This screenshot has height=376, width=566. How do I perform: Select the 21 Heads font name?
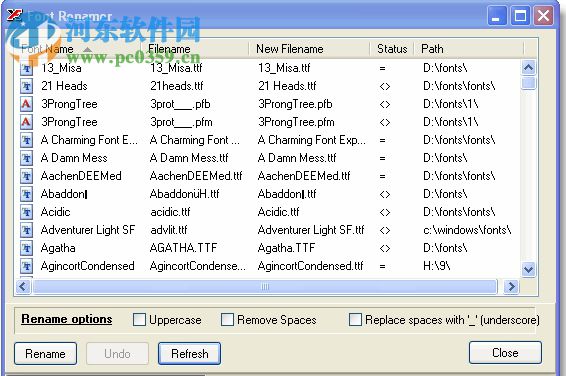coord(64,86)
